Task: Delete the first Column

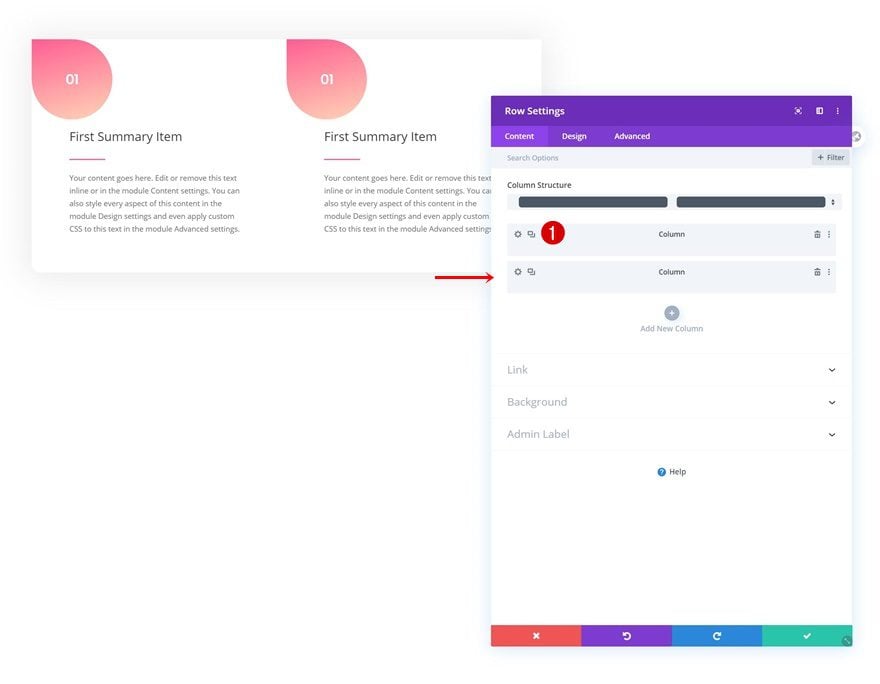Action: (x=818, y=233)
